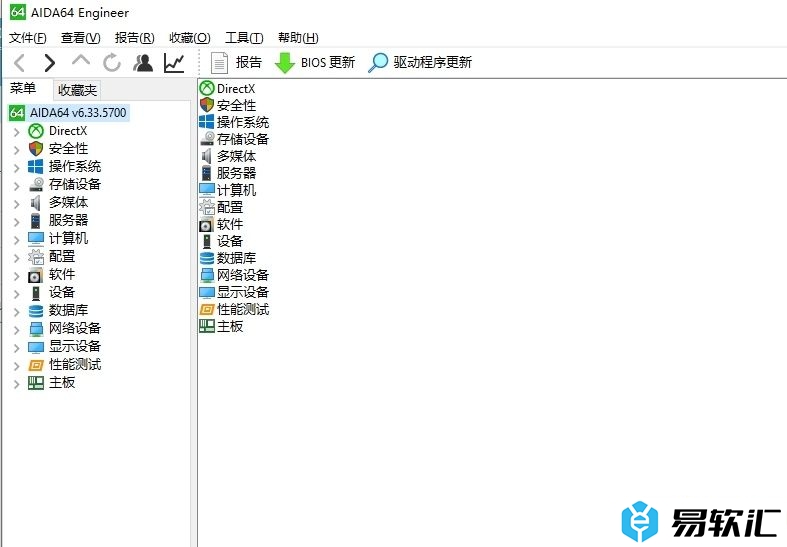Click the 存储设备 disk icon in the tree
787x547 pixels.
coord(36,185)
